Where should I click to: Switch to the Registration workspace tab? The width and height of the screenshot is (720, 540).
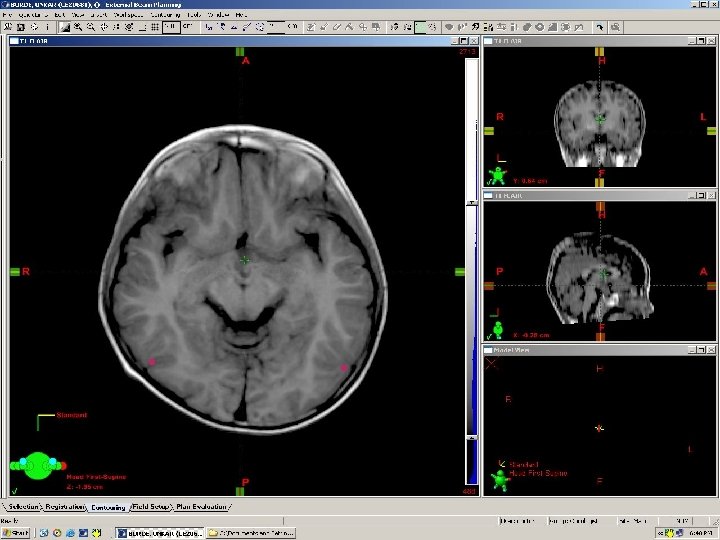pyautogui.click(x=65, y=506)
